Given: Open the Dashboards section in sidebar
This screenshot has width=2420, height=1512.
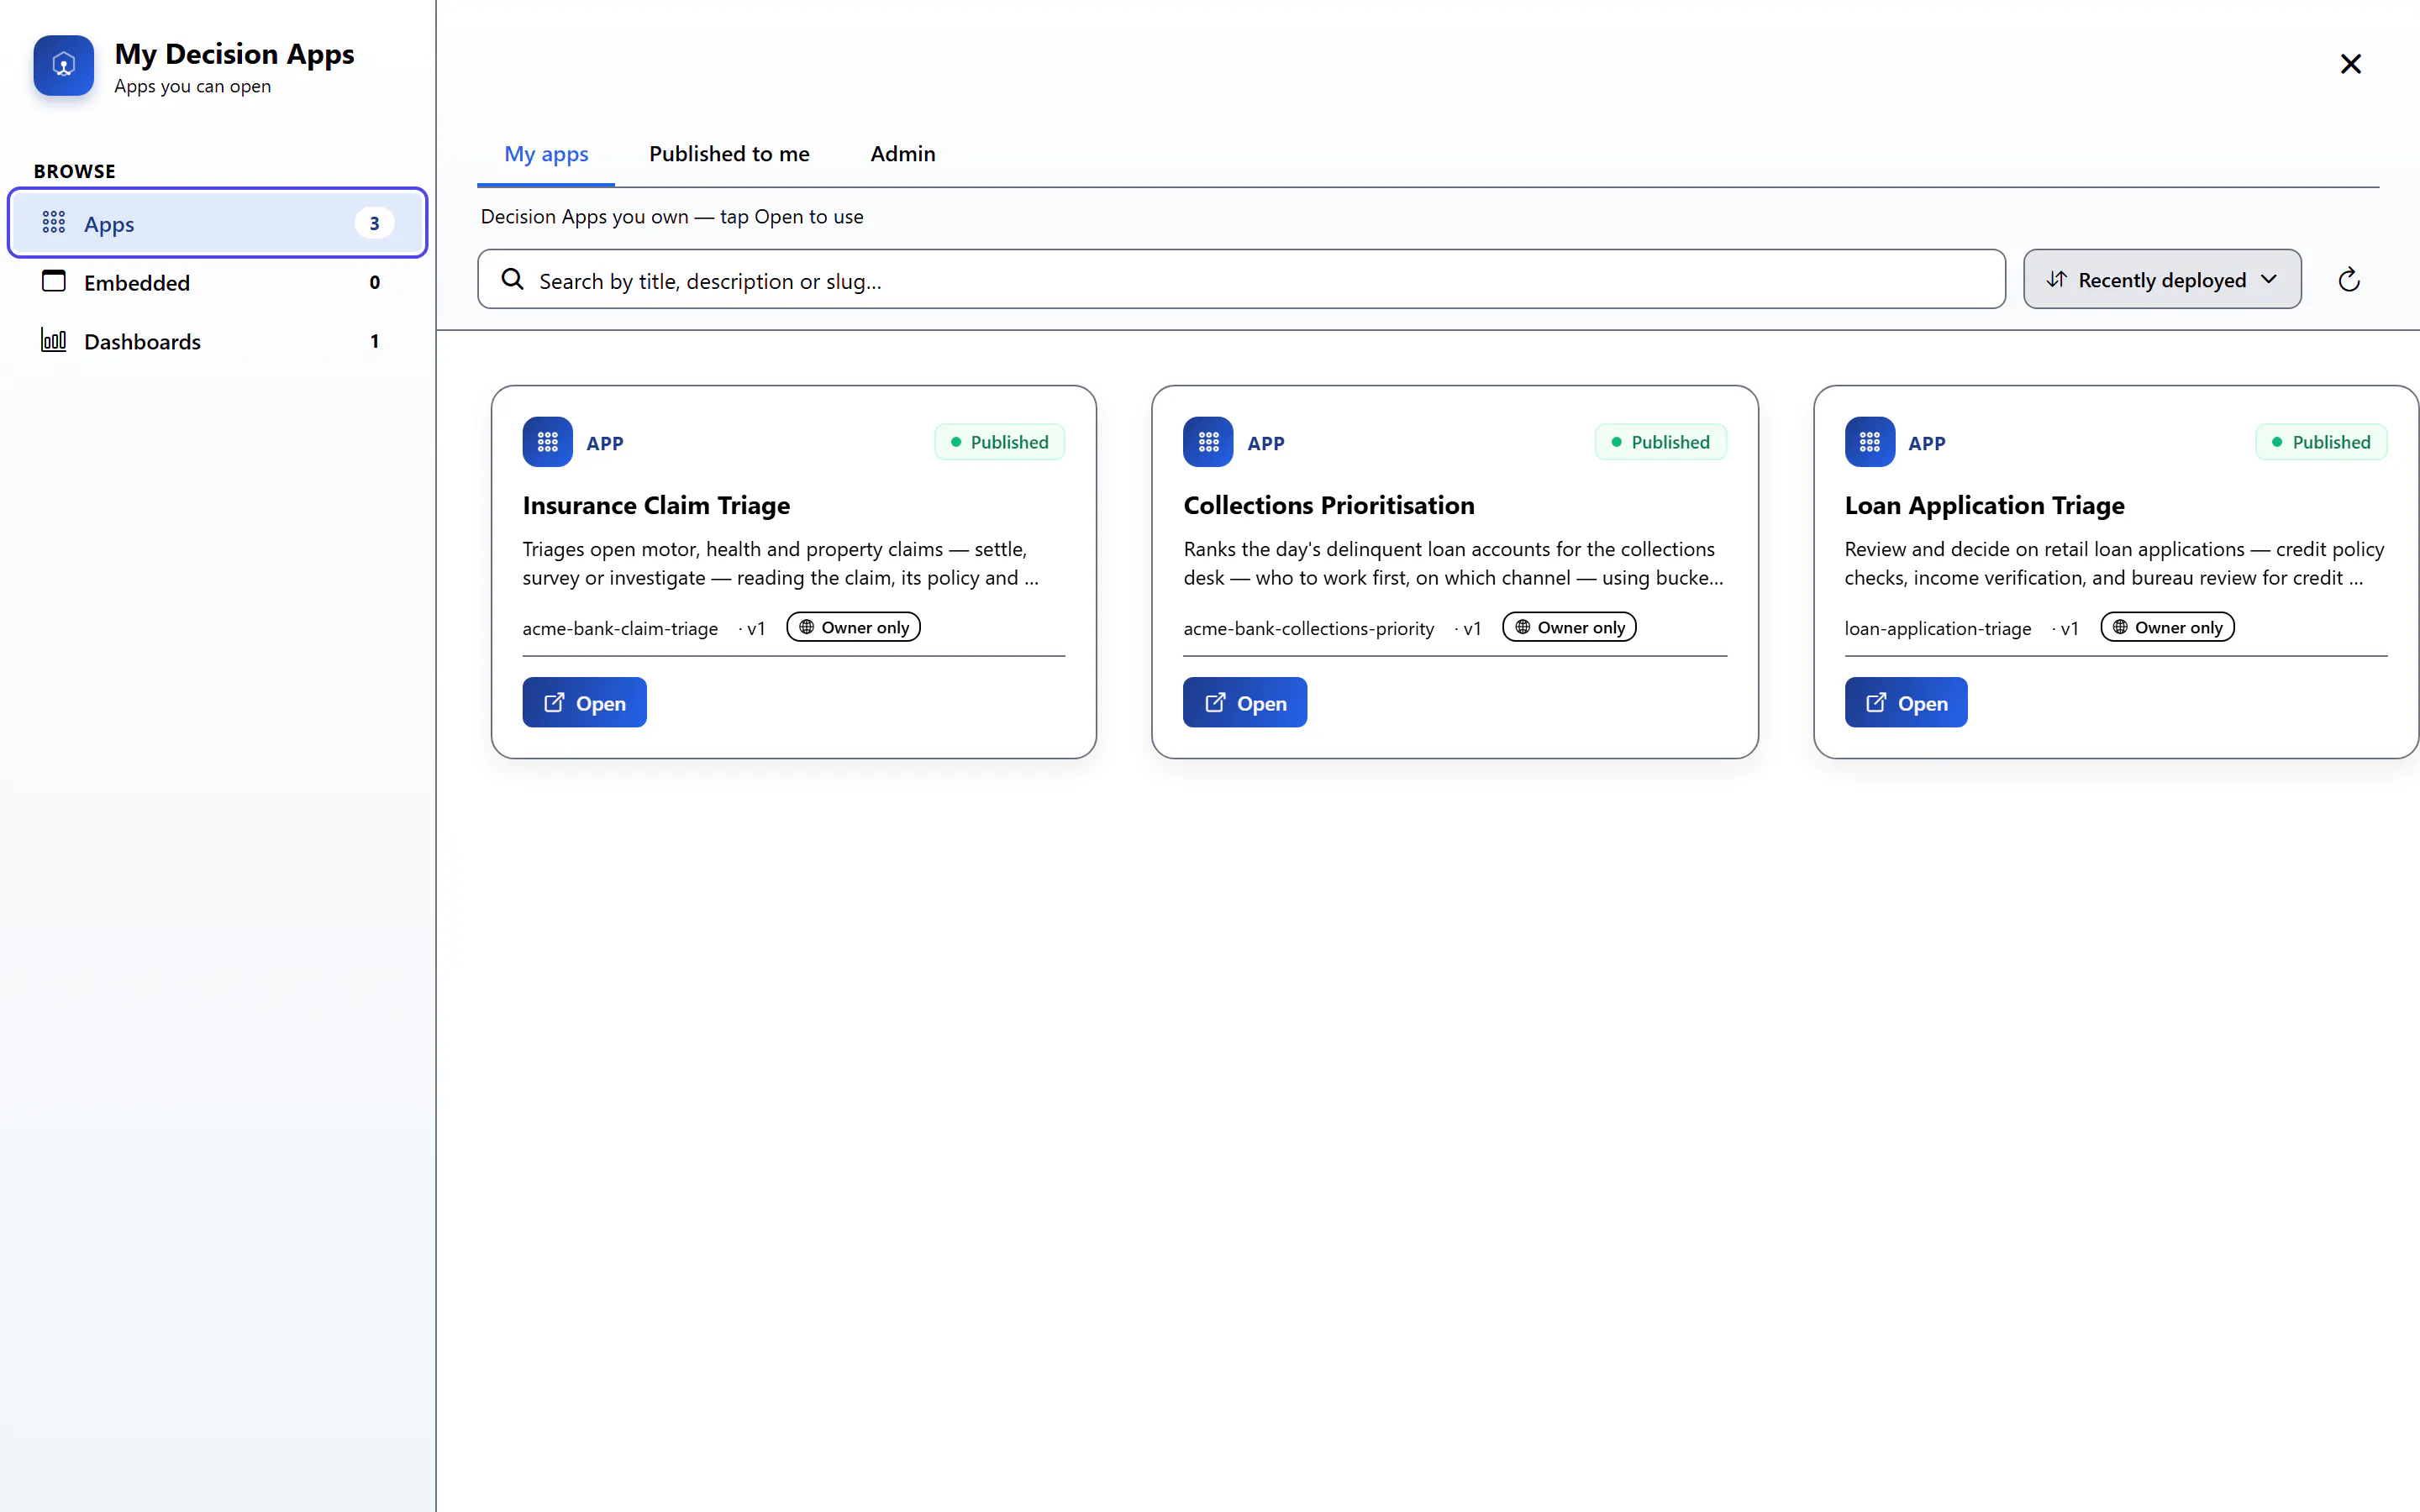Looking at the screenshot, I should pos(217,341).
